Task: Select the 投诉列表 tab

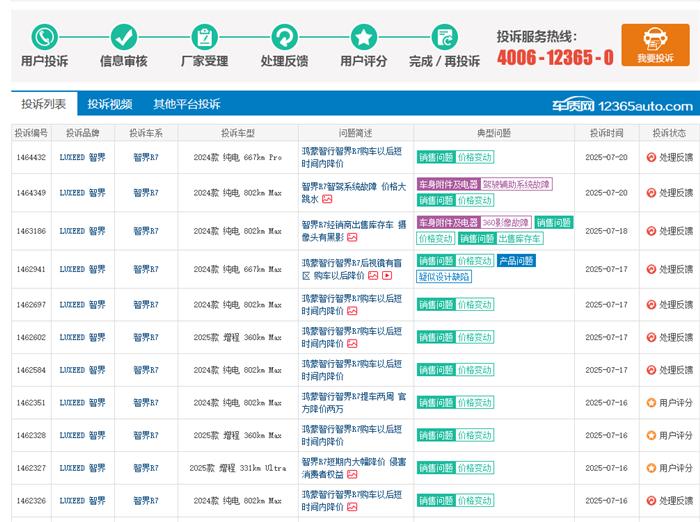Action: pyautogui.click(x=44, y=104)
